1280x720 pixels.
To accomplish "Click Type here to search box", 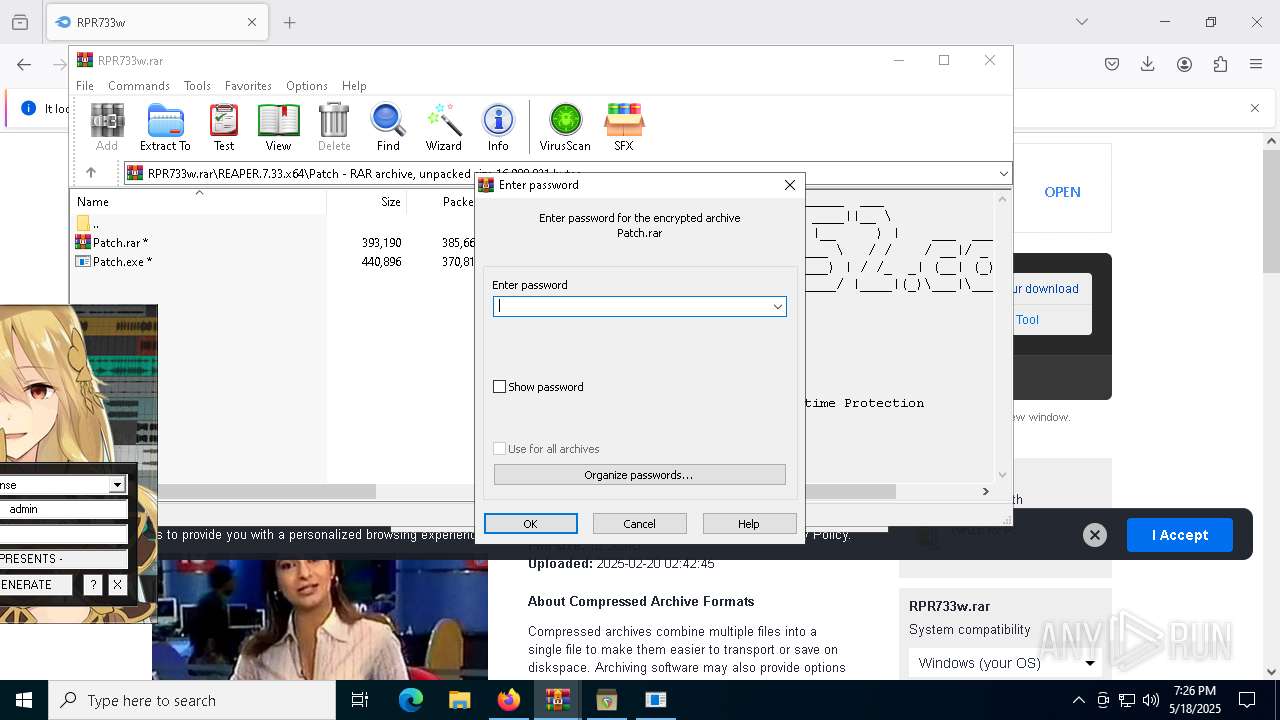I will pos(192,700).
